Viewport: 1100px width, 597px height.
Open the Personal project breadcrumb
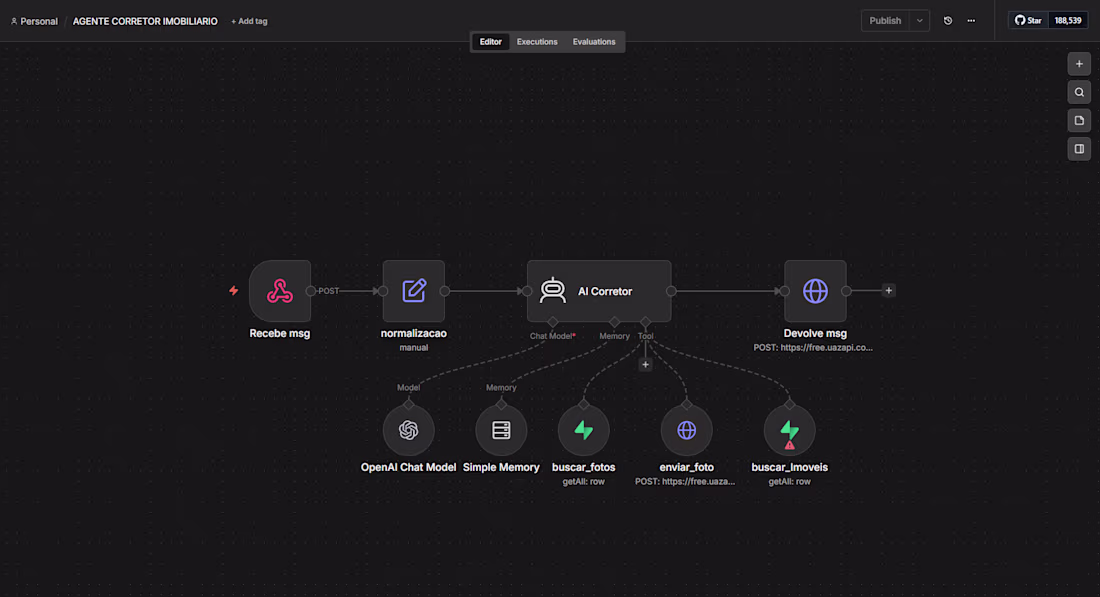34,21
